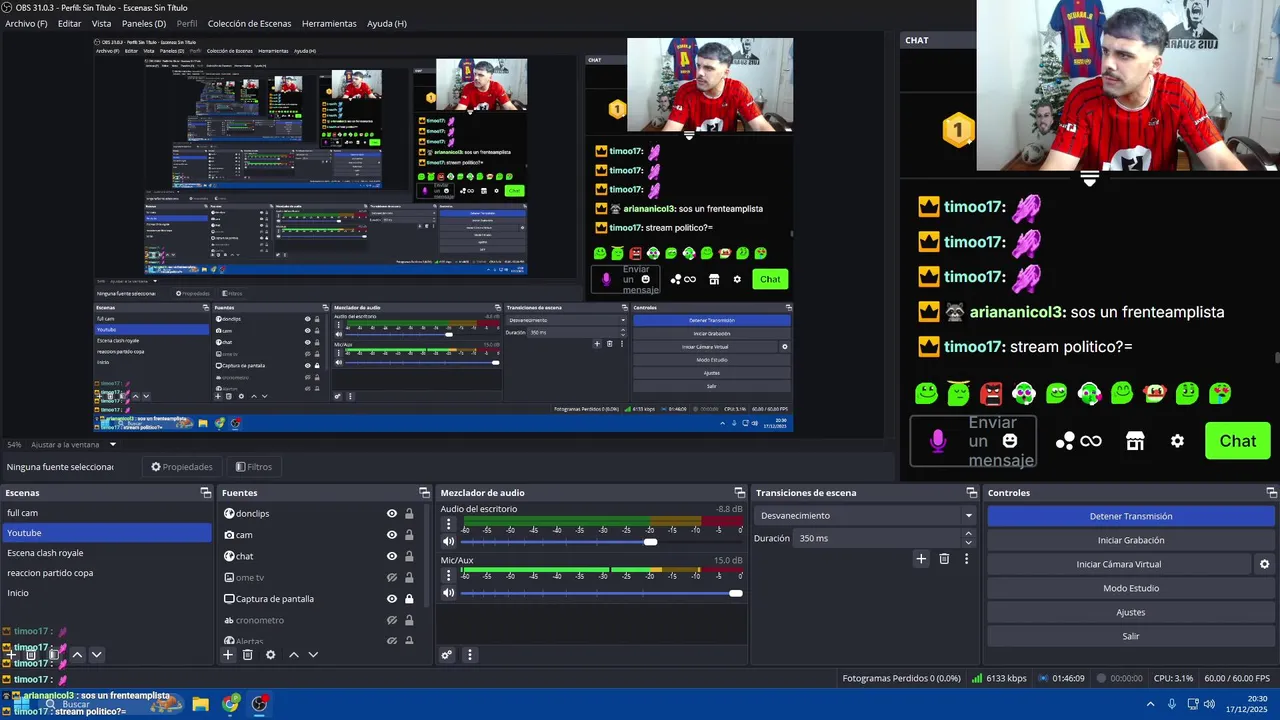Click Iniciar Grabación button
1280x720 pixels.
(x=1131, y=540)
